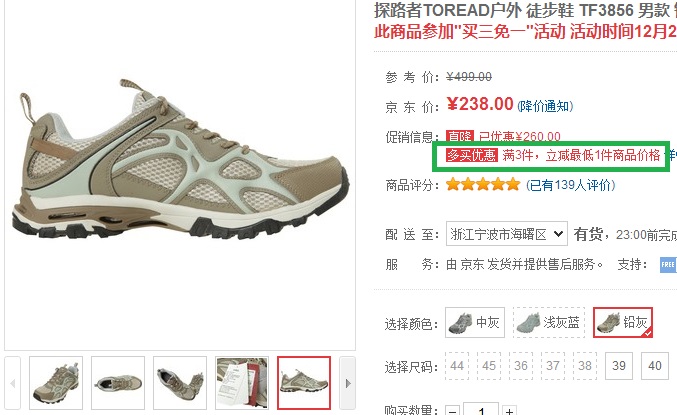The height and width of the screenshot is (415, 677).
Task: Choose shoe size 39
Action: coord(619,366)
